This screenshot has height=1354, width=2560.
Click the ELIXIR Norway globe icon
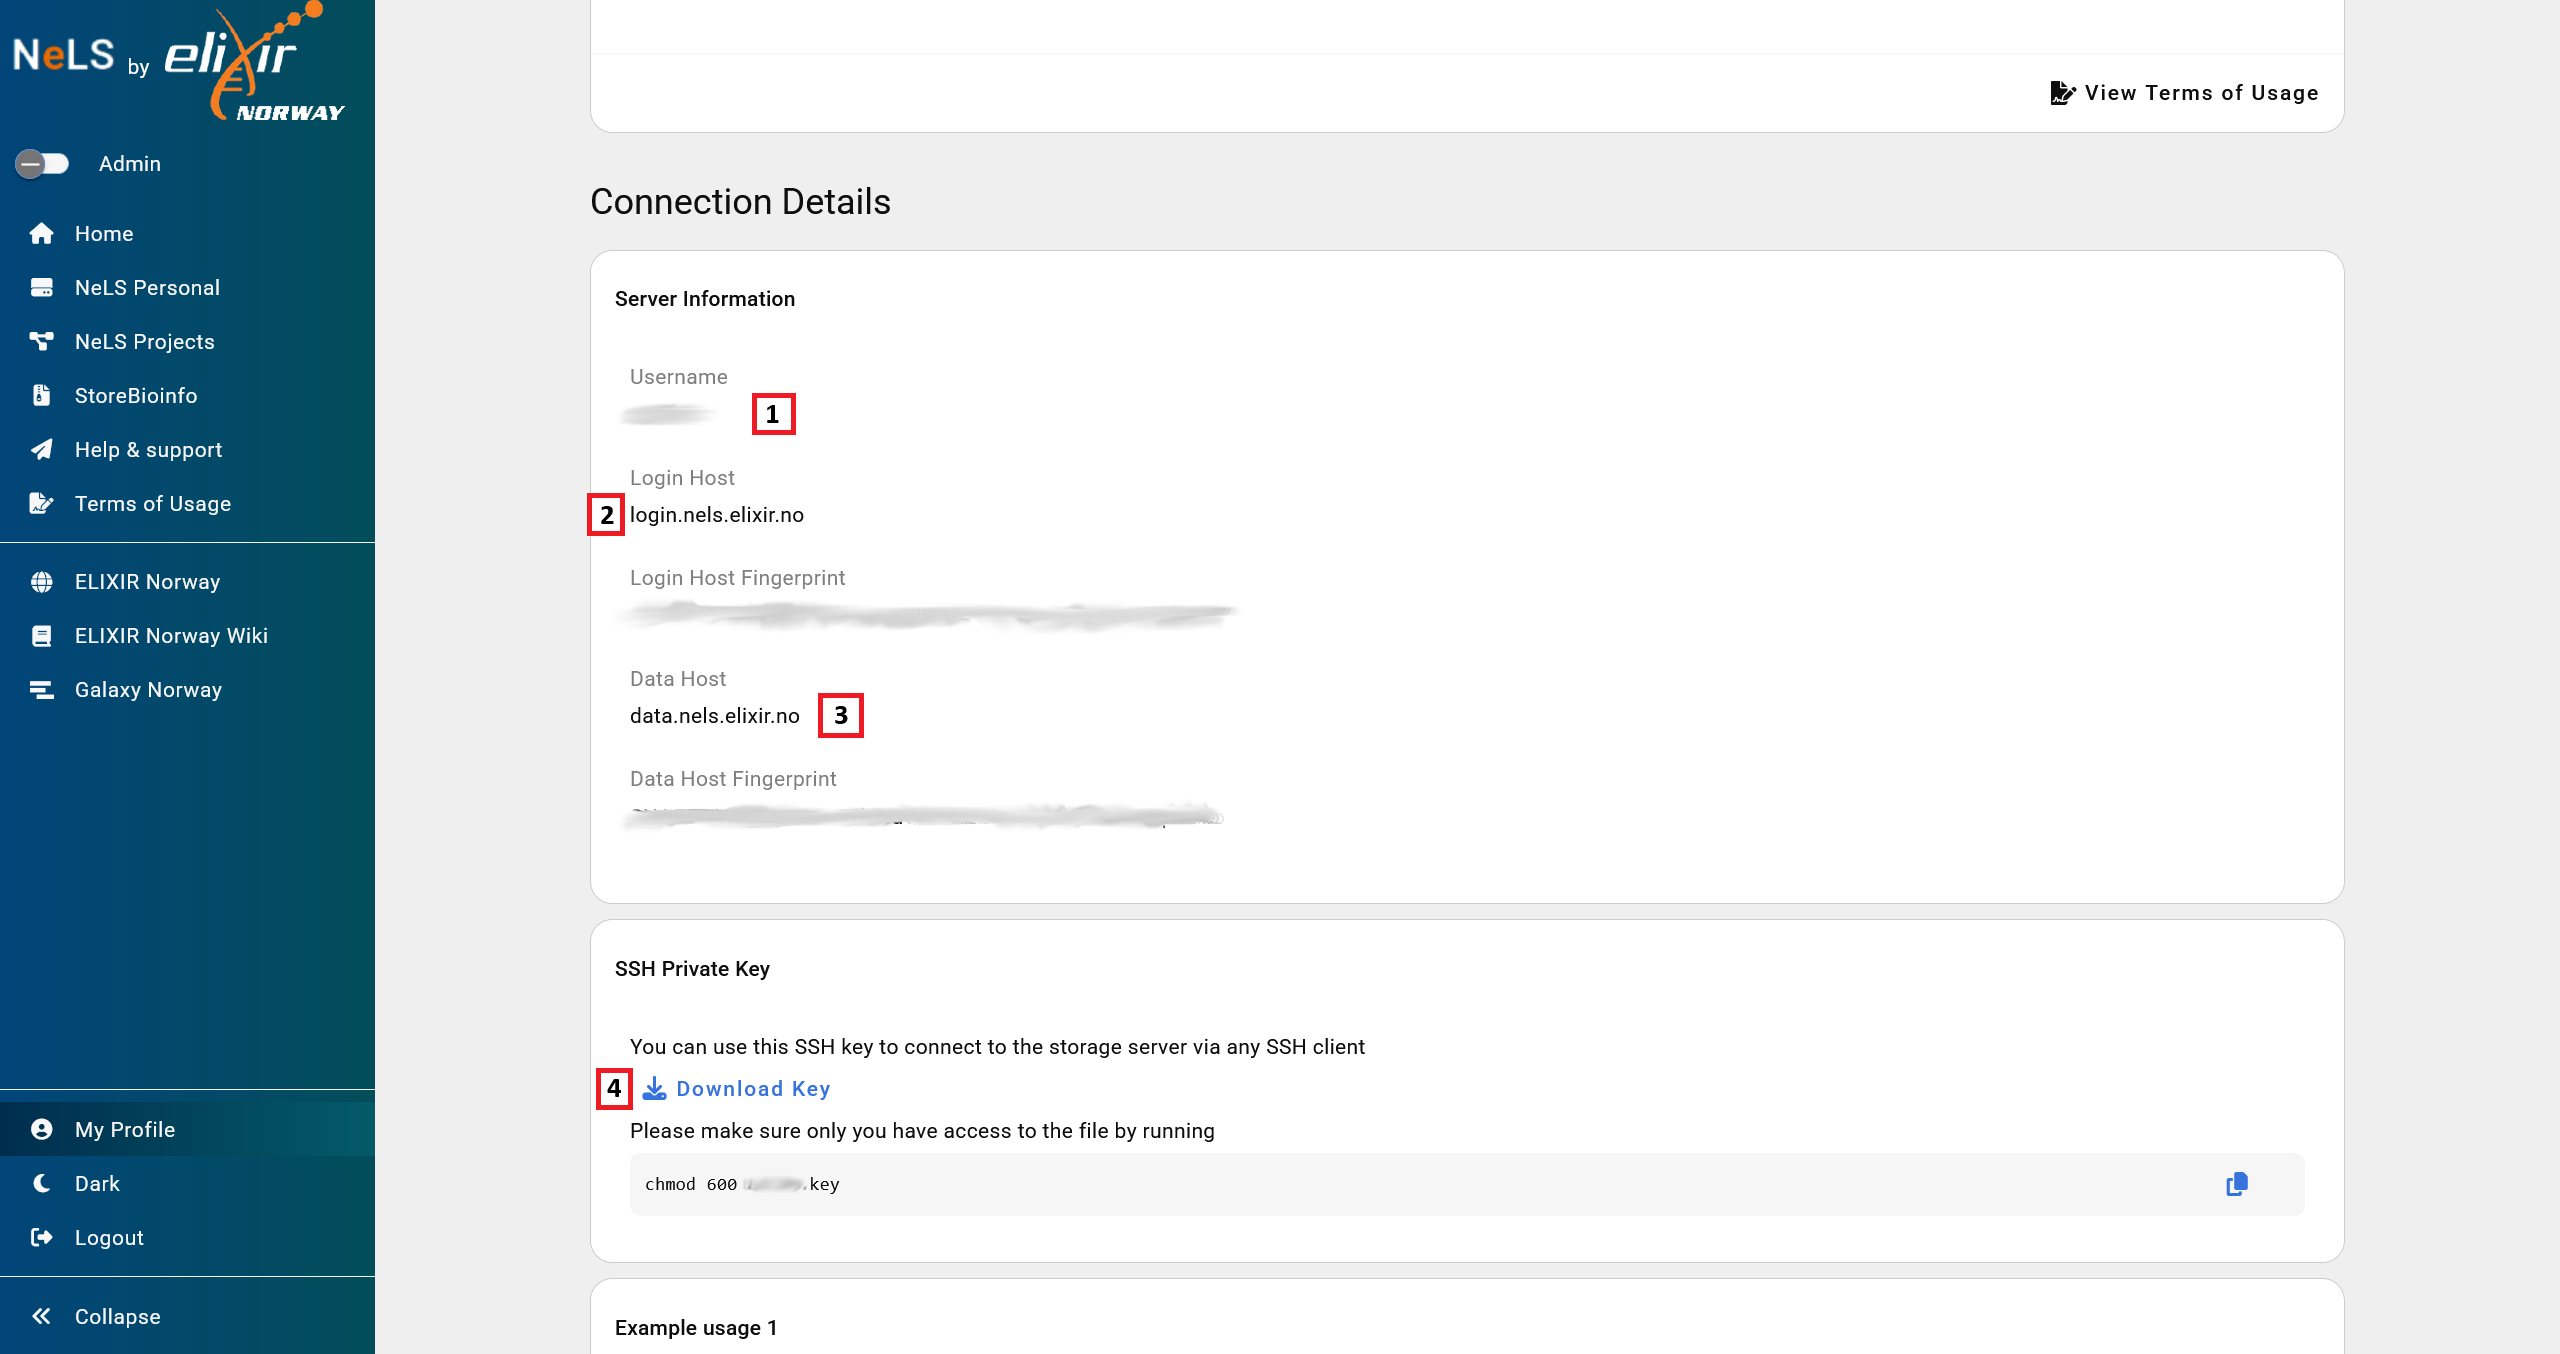41,582
